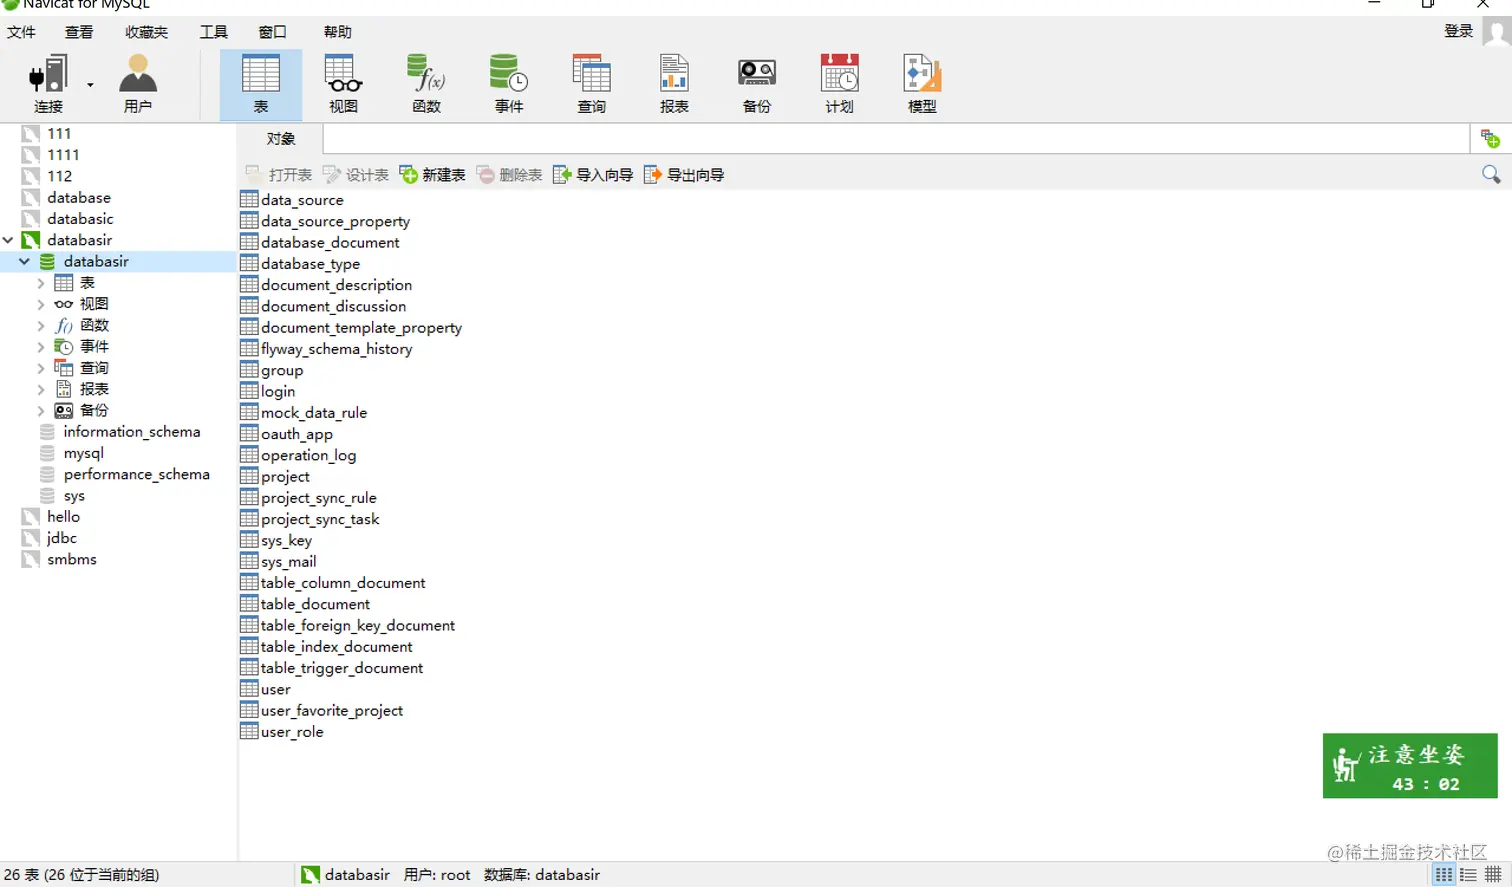Open the Event (事件) toolbar icon
Image resolution: width=1512 pixels, height=887 pixels.
(x=509, y=84)
